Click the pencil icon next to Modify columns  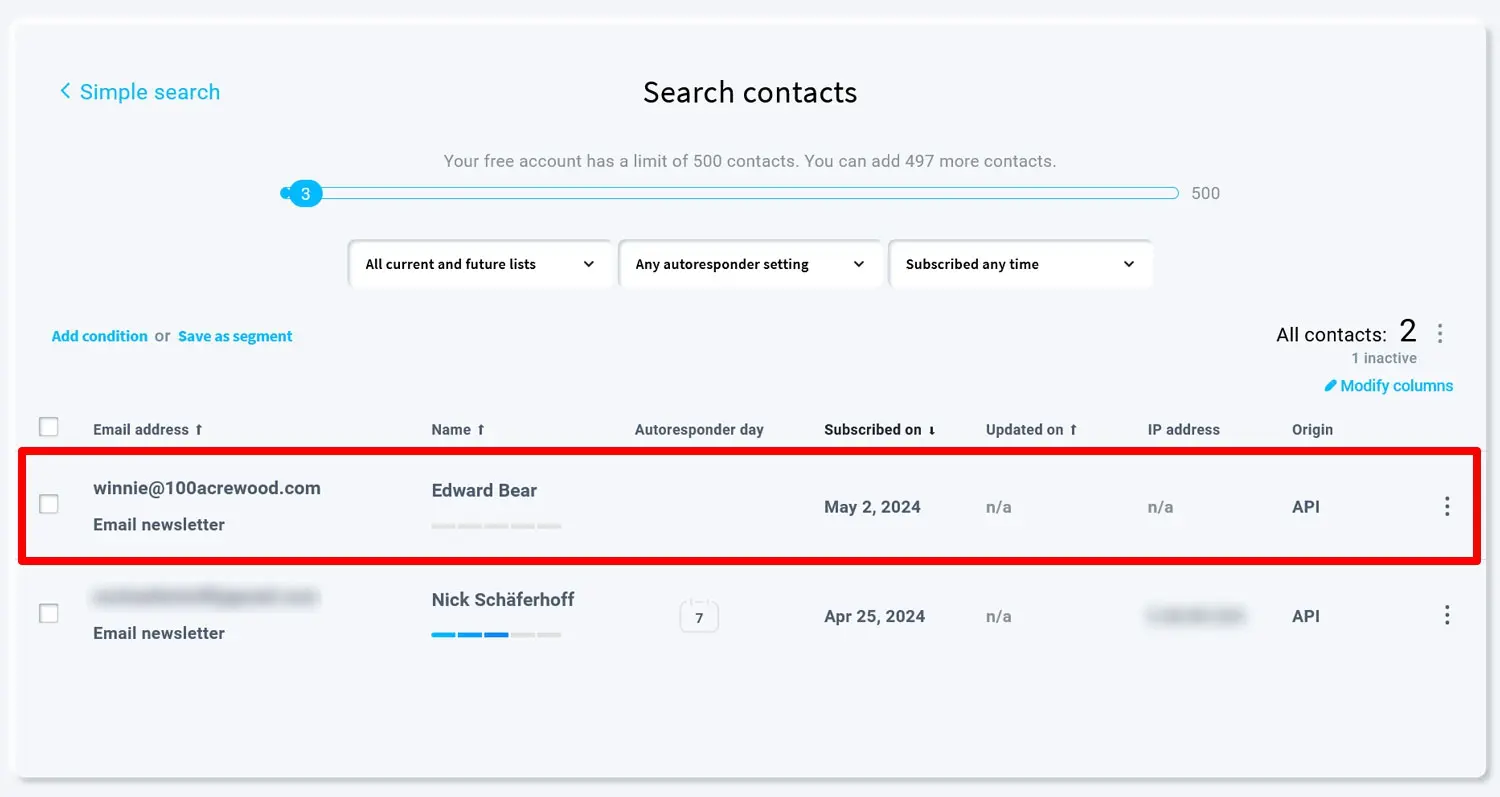(1330, 385)
